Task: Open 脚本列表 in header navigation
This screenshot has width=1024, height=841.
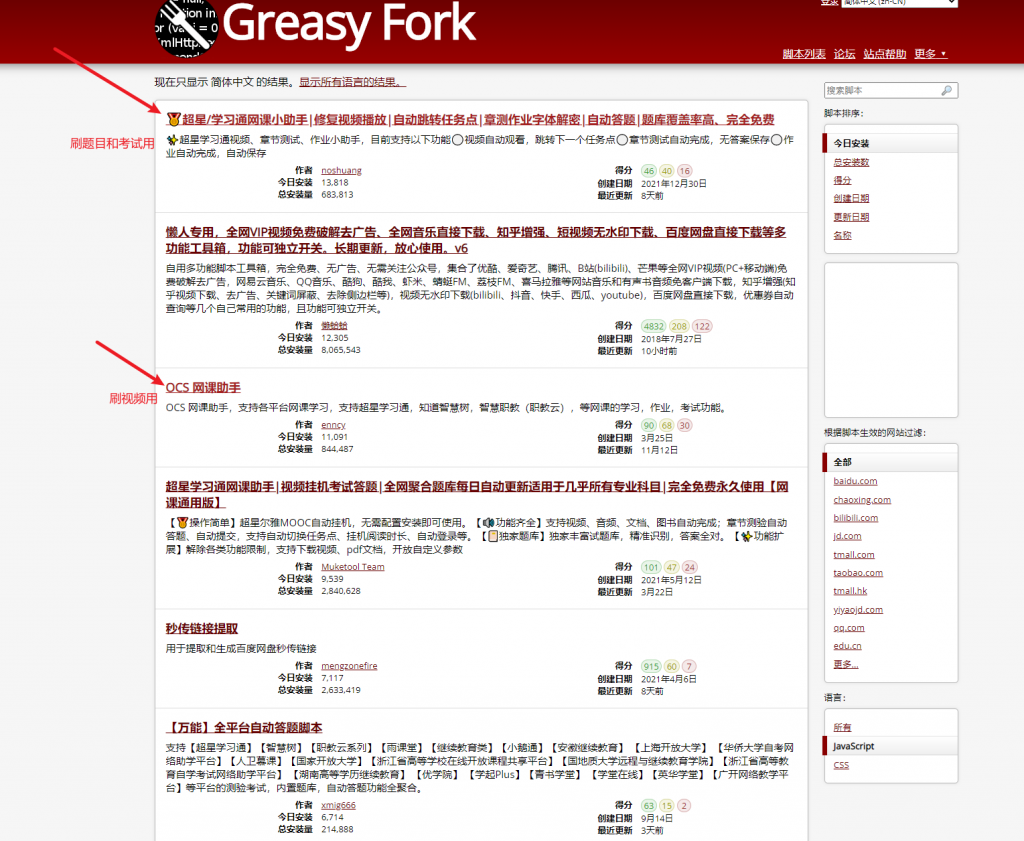Action: pyautogui.click(x=804, y=54)
